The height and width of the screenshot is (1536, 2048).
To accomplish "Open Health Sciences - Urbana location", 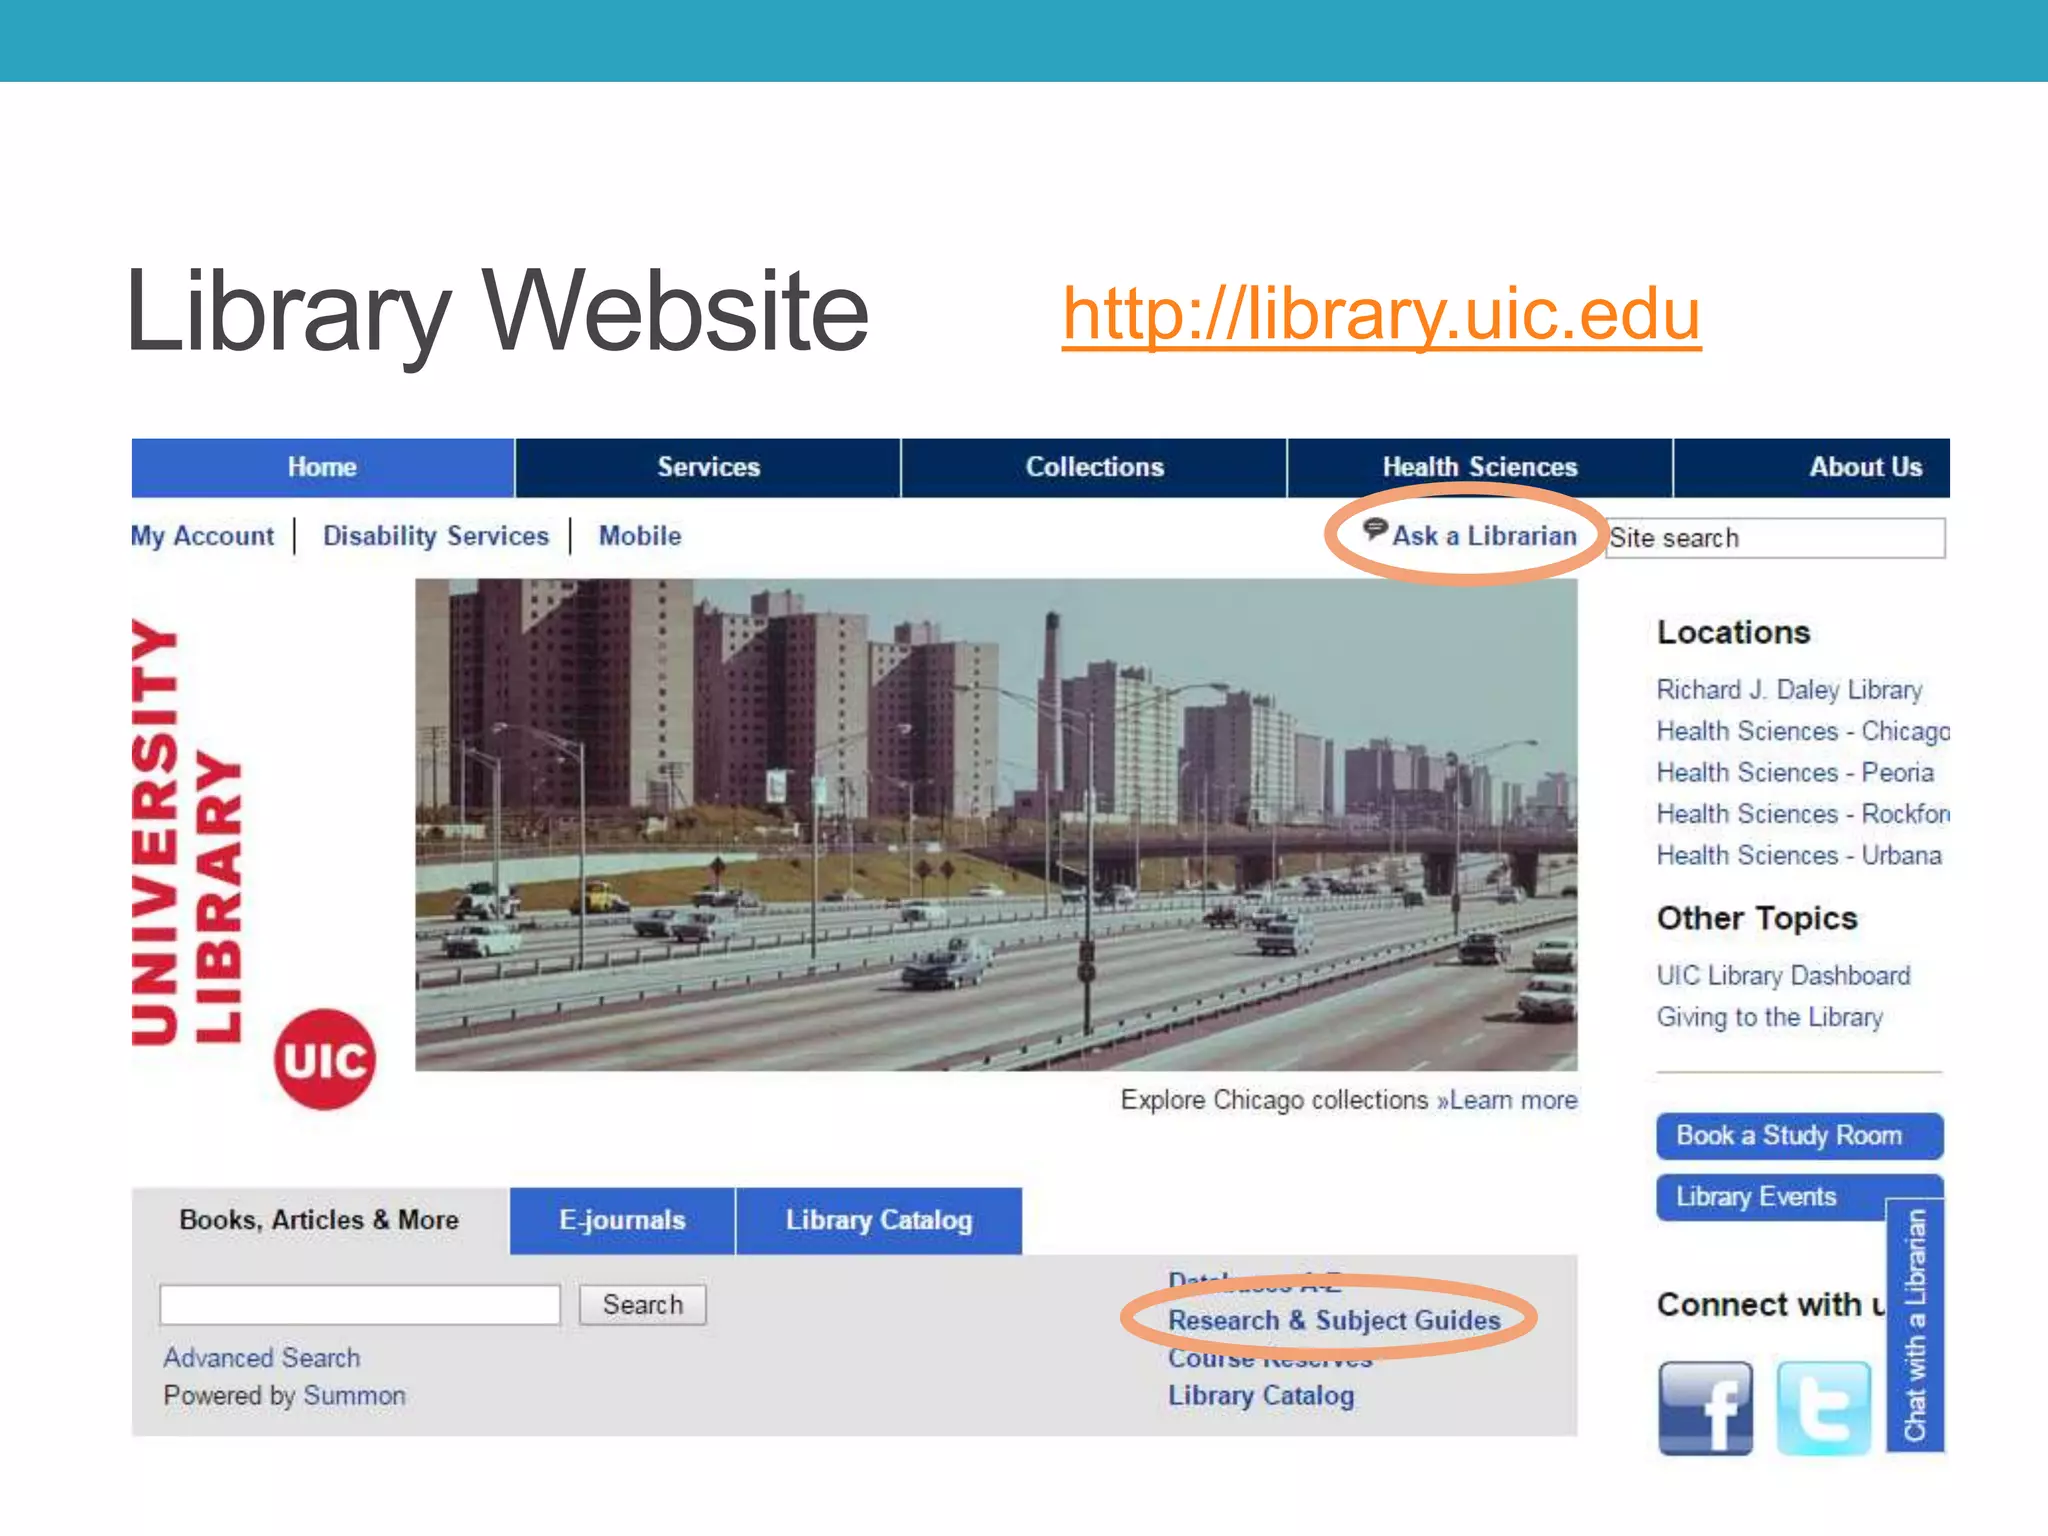I will point(1799,855).
